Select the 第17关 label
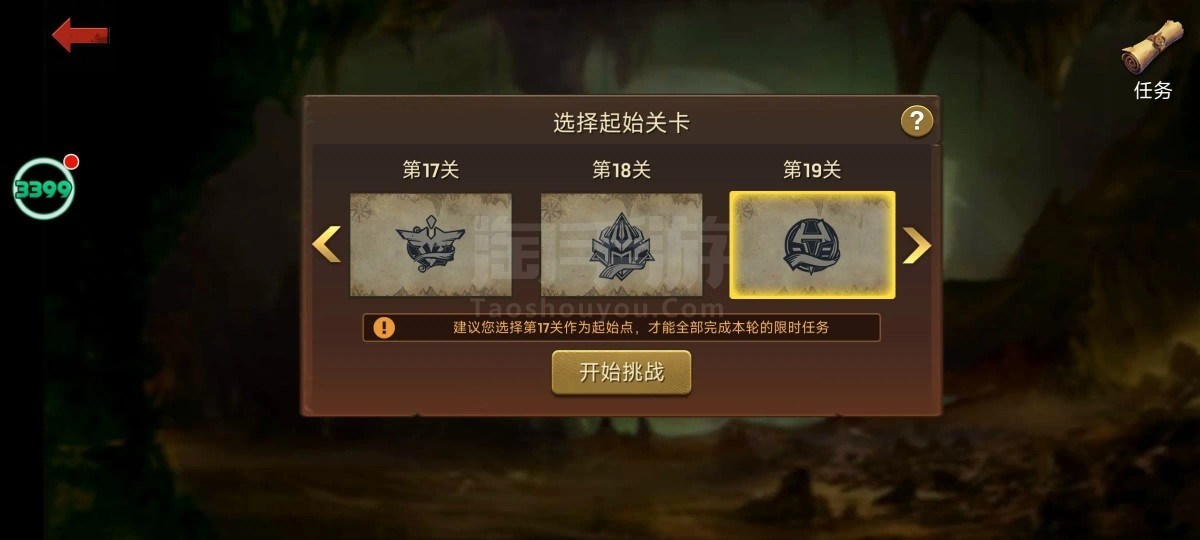Viewport: 1200px width, 540px height. tap(431, 170)
